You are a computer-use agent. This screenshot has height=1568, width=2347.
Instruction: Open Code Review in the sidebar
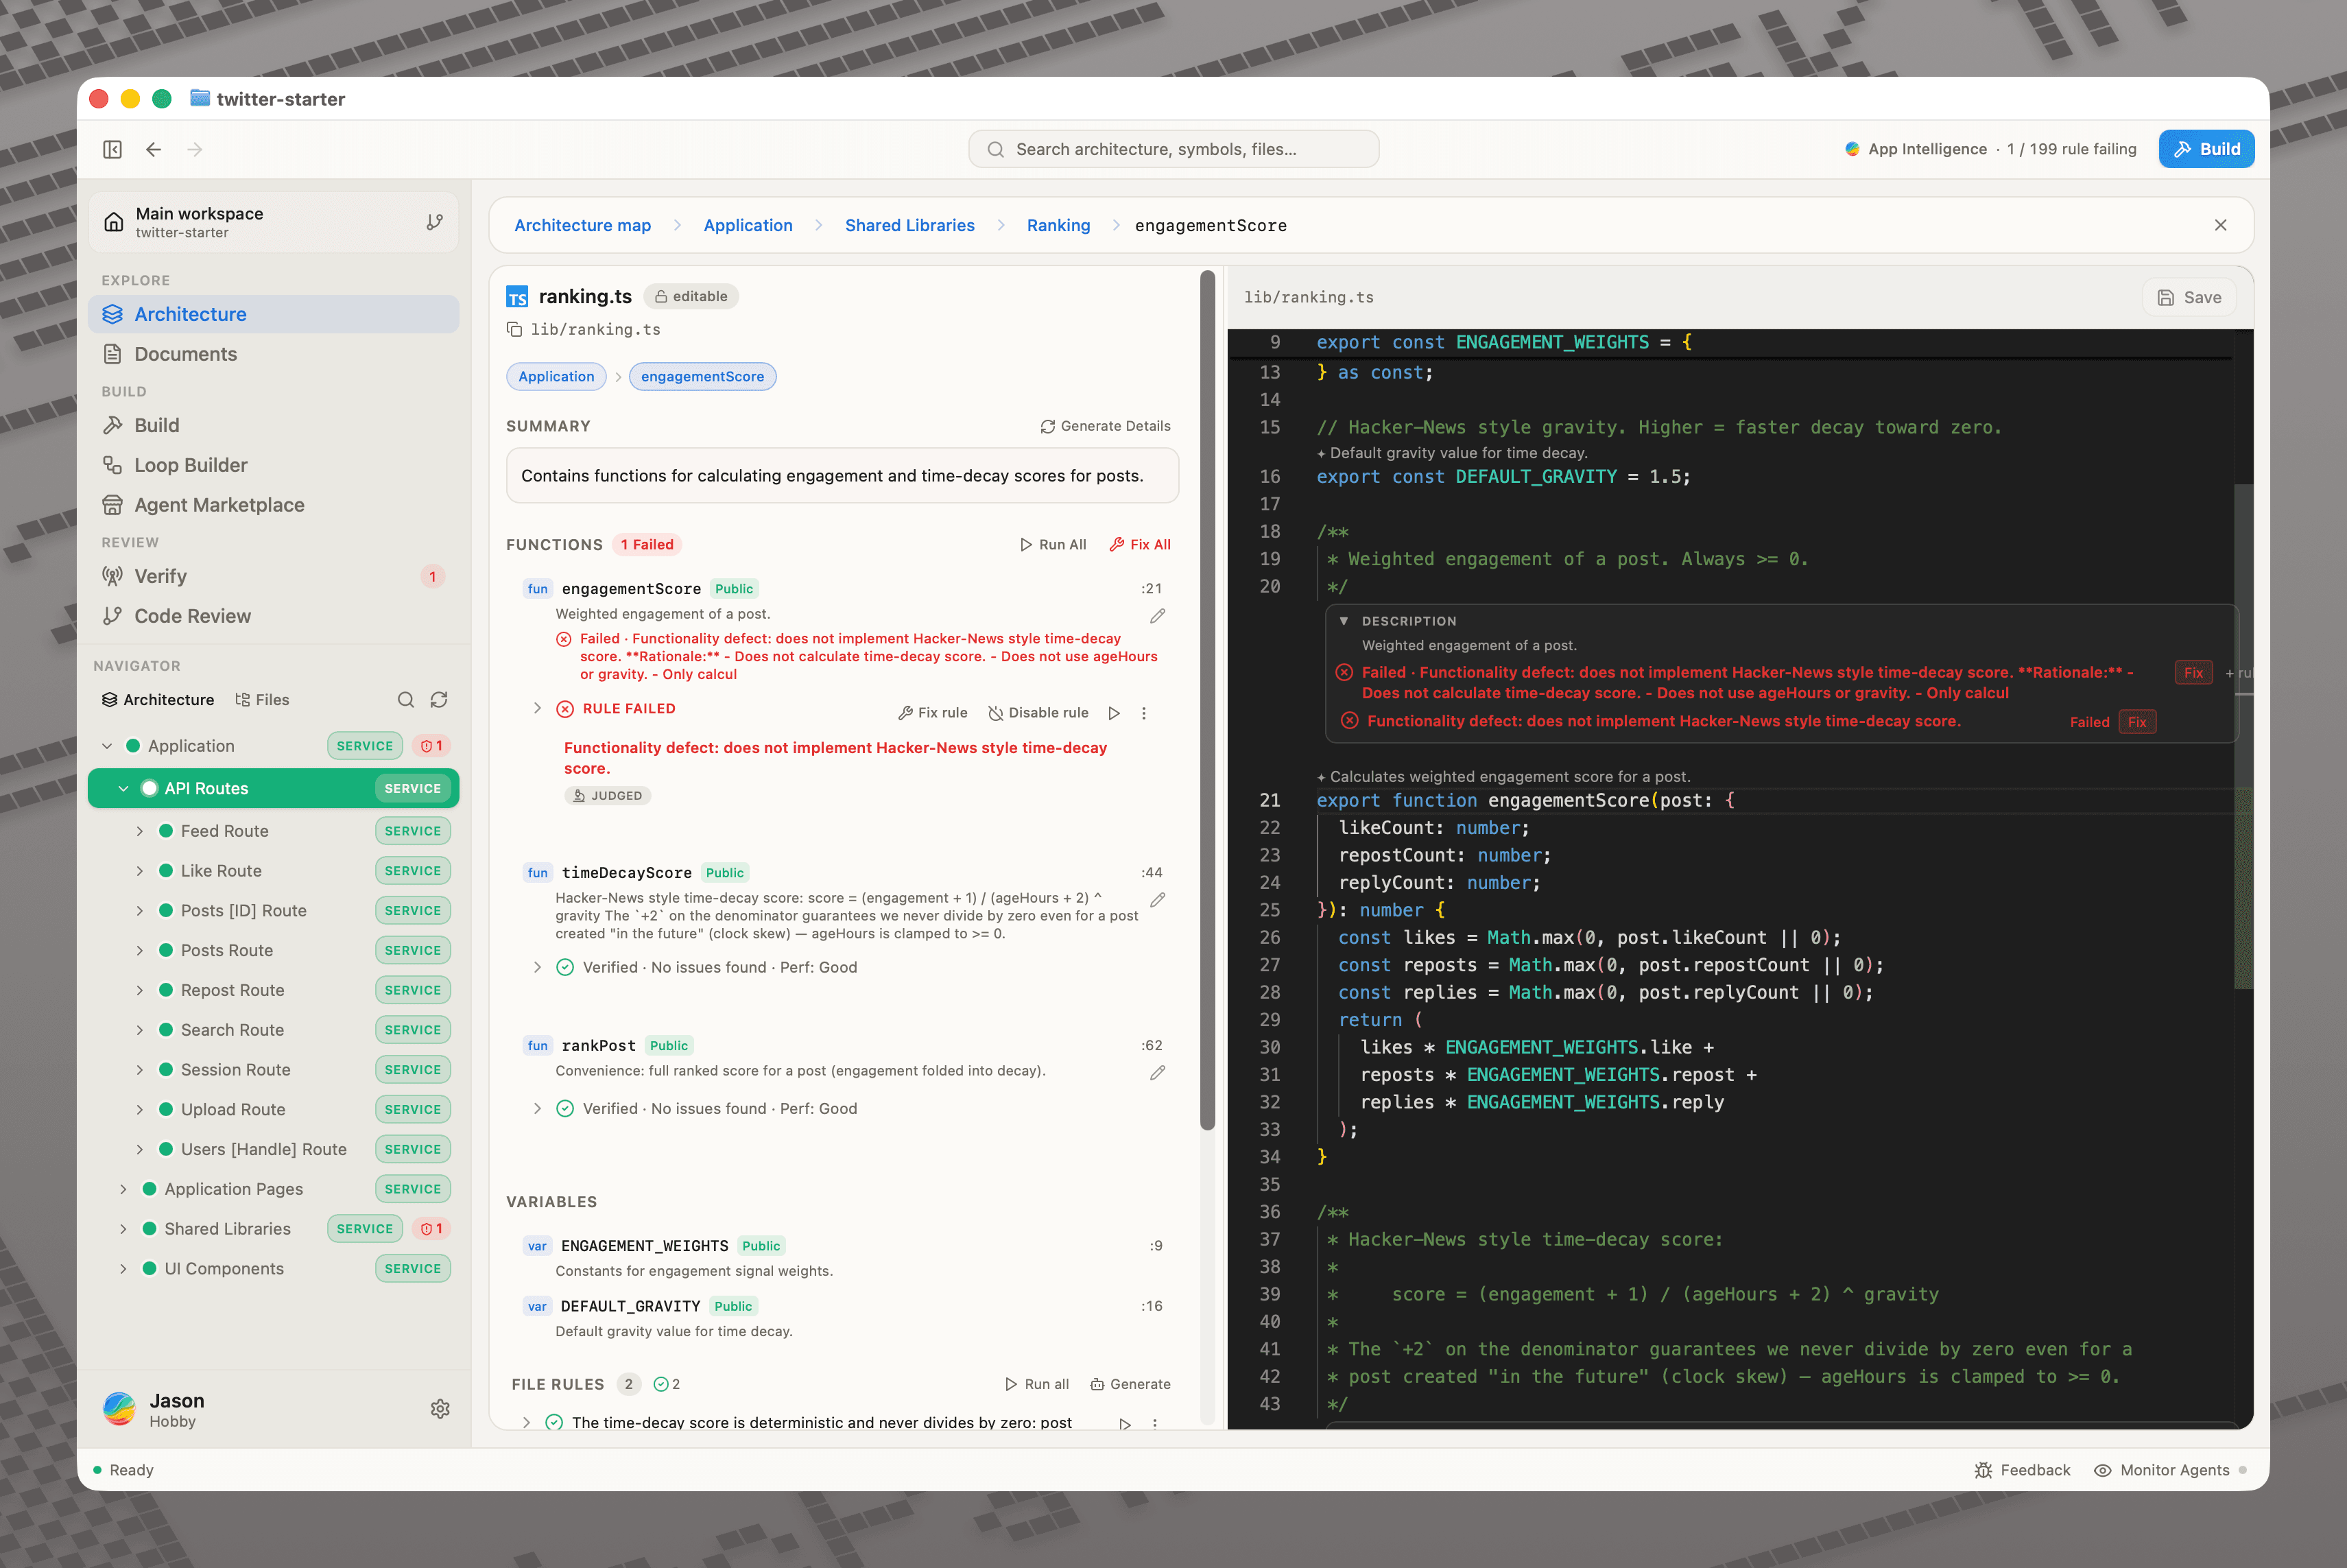pyautogui.click(x=273, y=616)
